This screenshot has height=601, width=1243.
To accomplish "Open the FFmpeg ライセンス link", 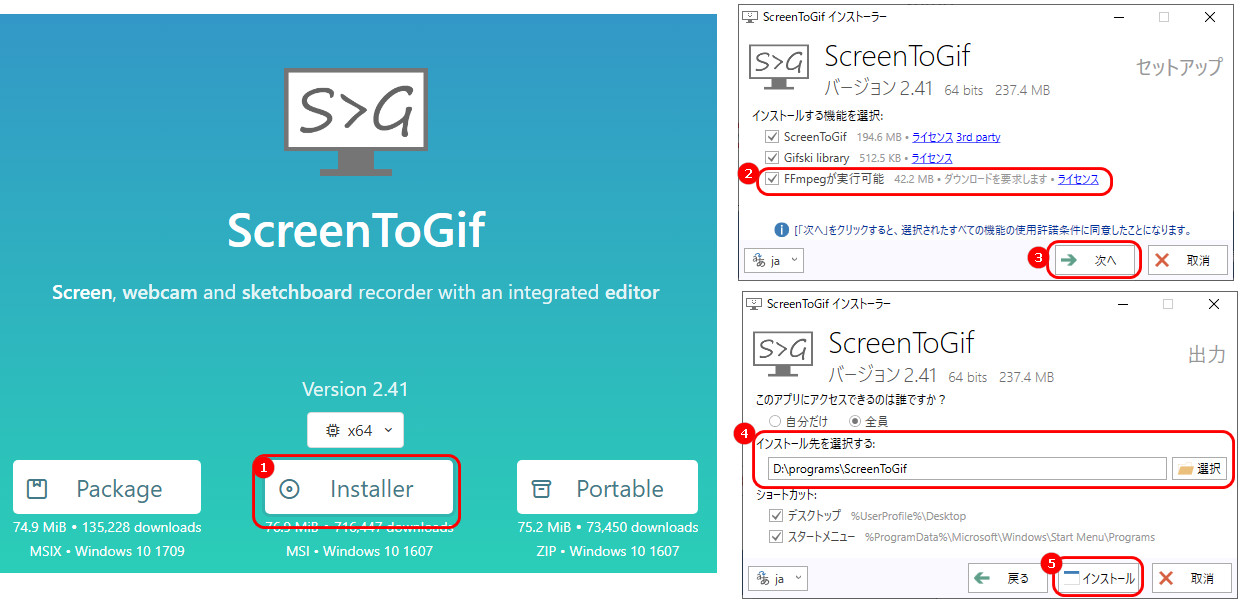I will click(1077, 180).
